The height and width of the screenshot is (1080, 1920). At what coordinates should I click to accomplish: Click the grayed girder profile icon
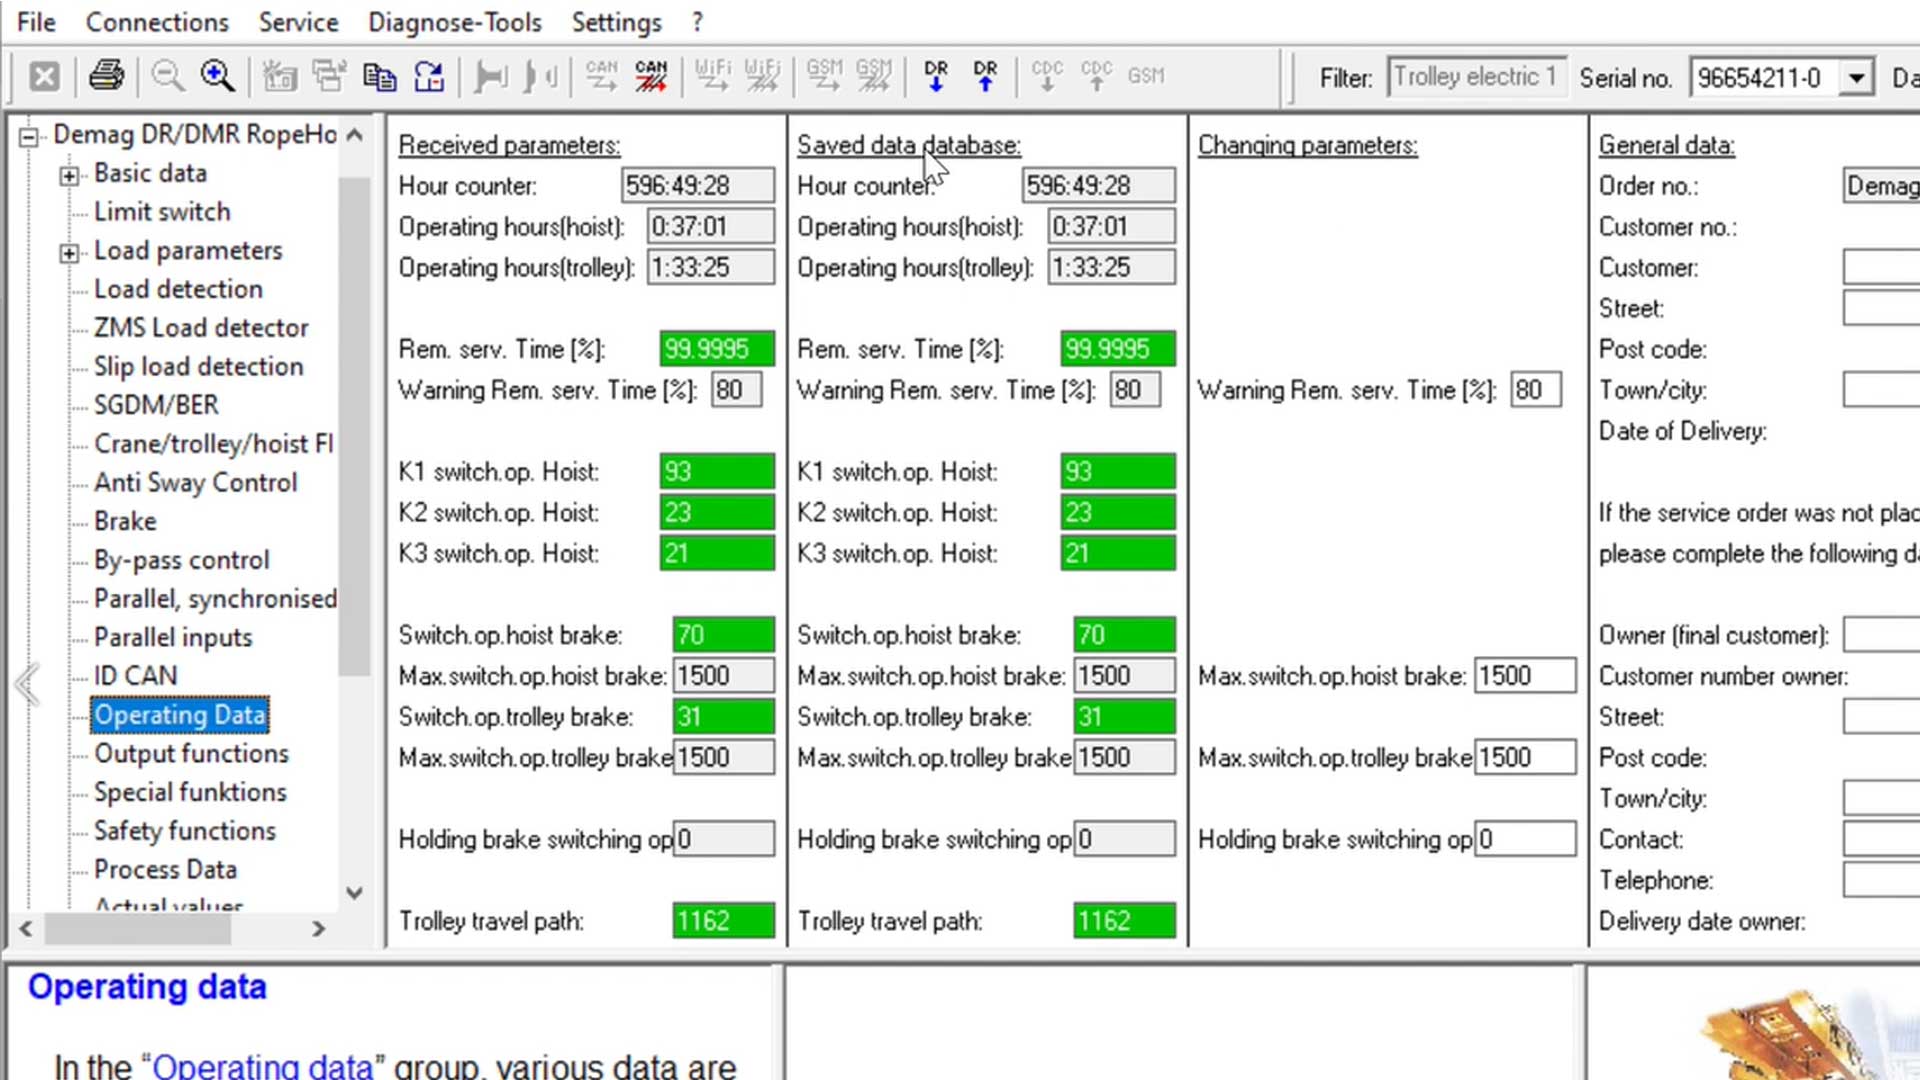491,76
